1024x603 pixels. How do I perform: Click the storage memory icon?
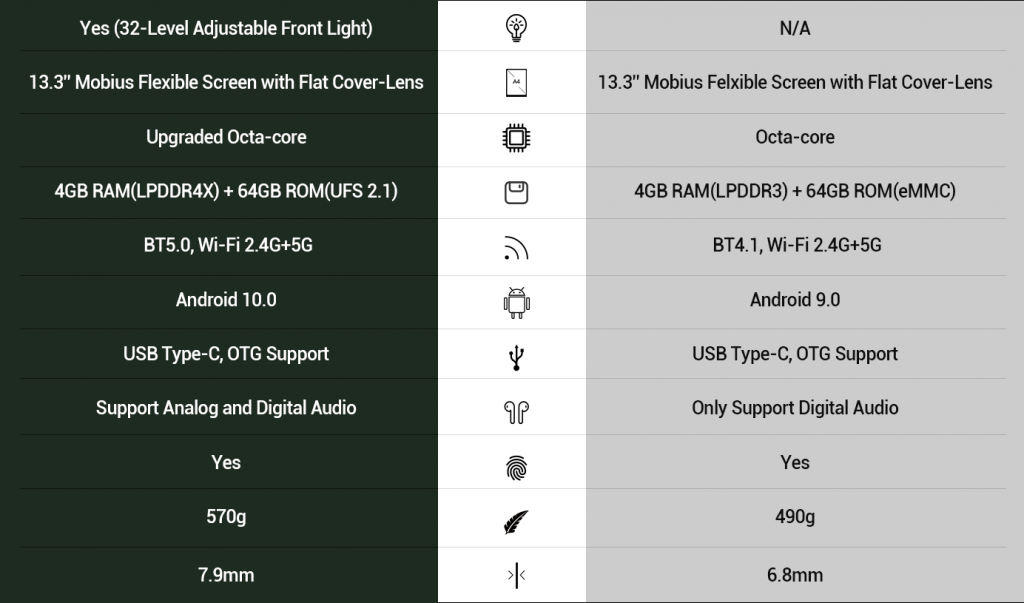point(517,193)
